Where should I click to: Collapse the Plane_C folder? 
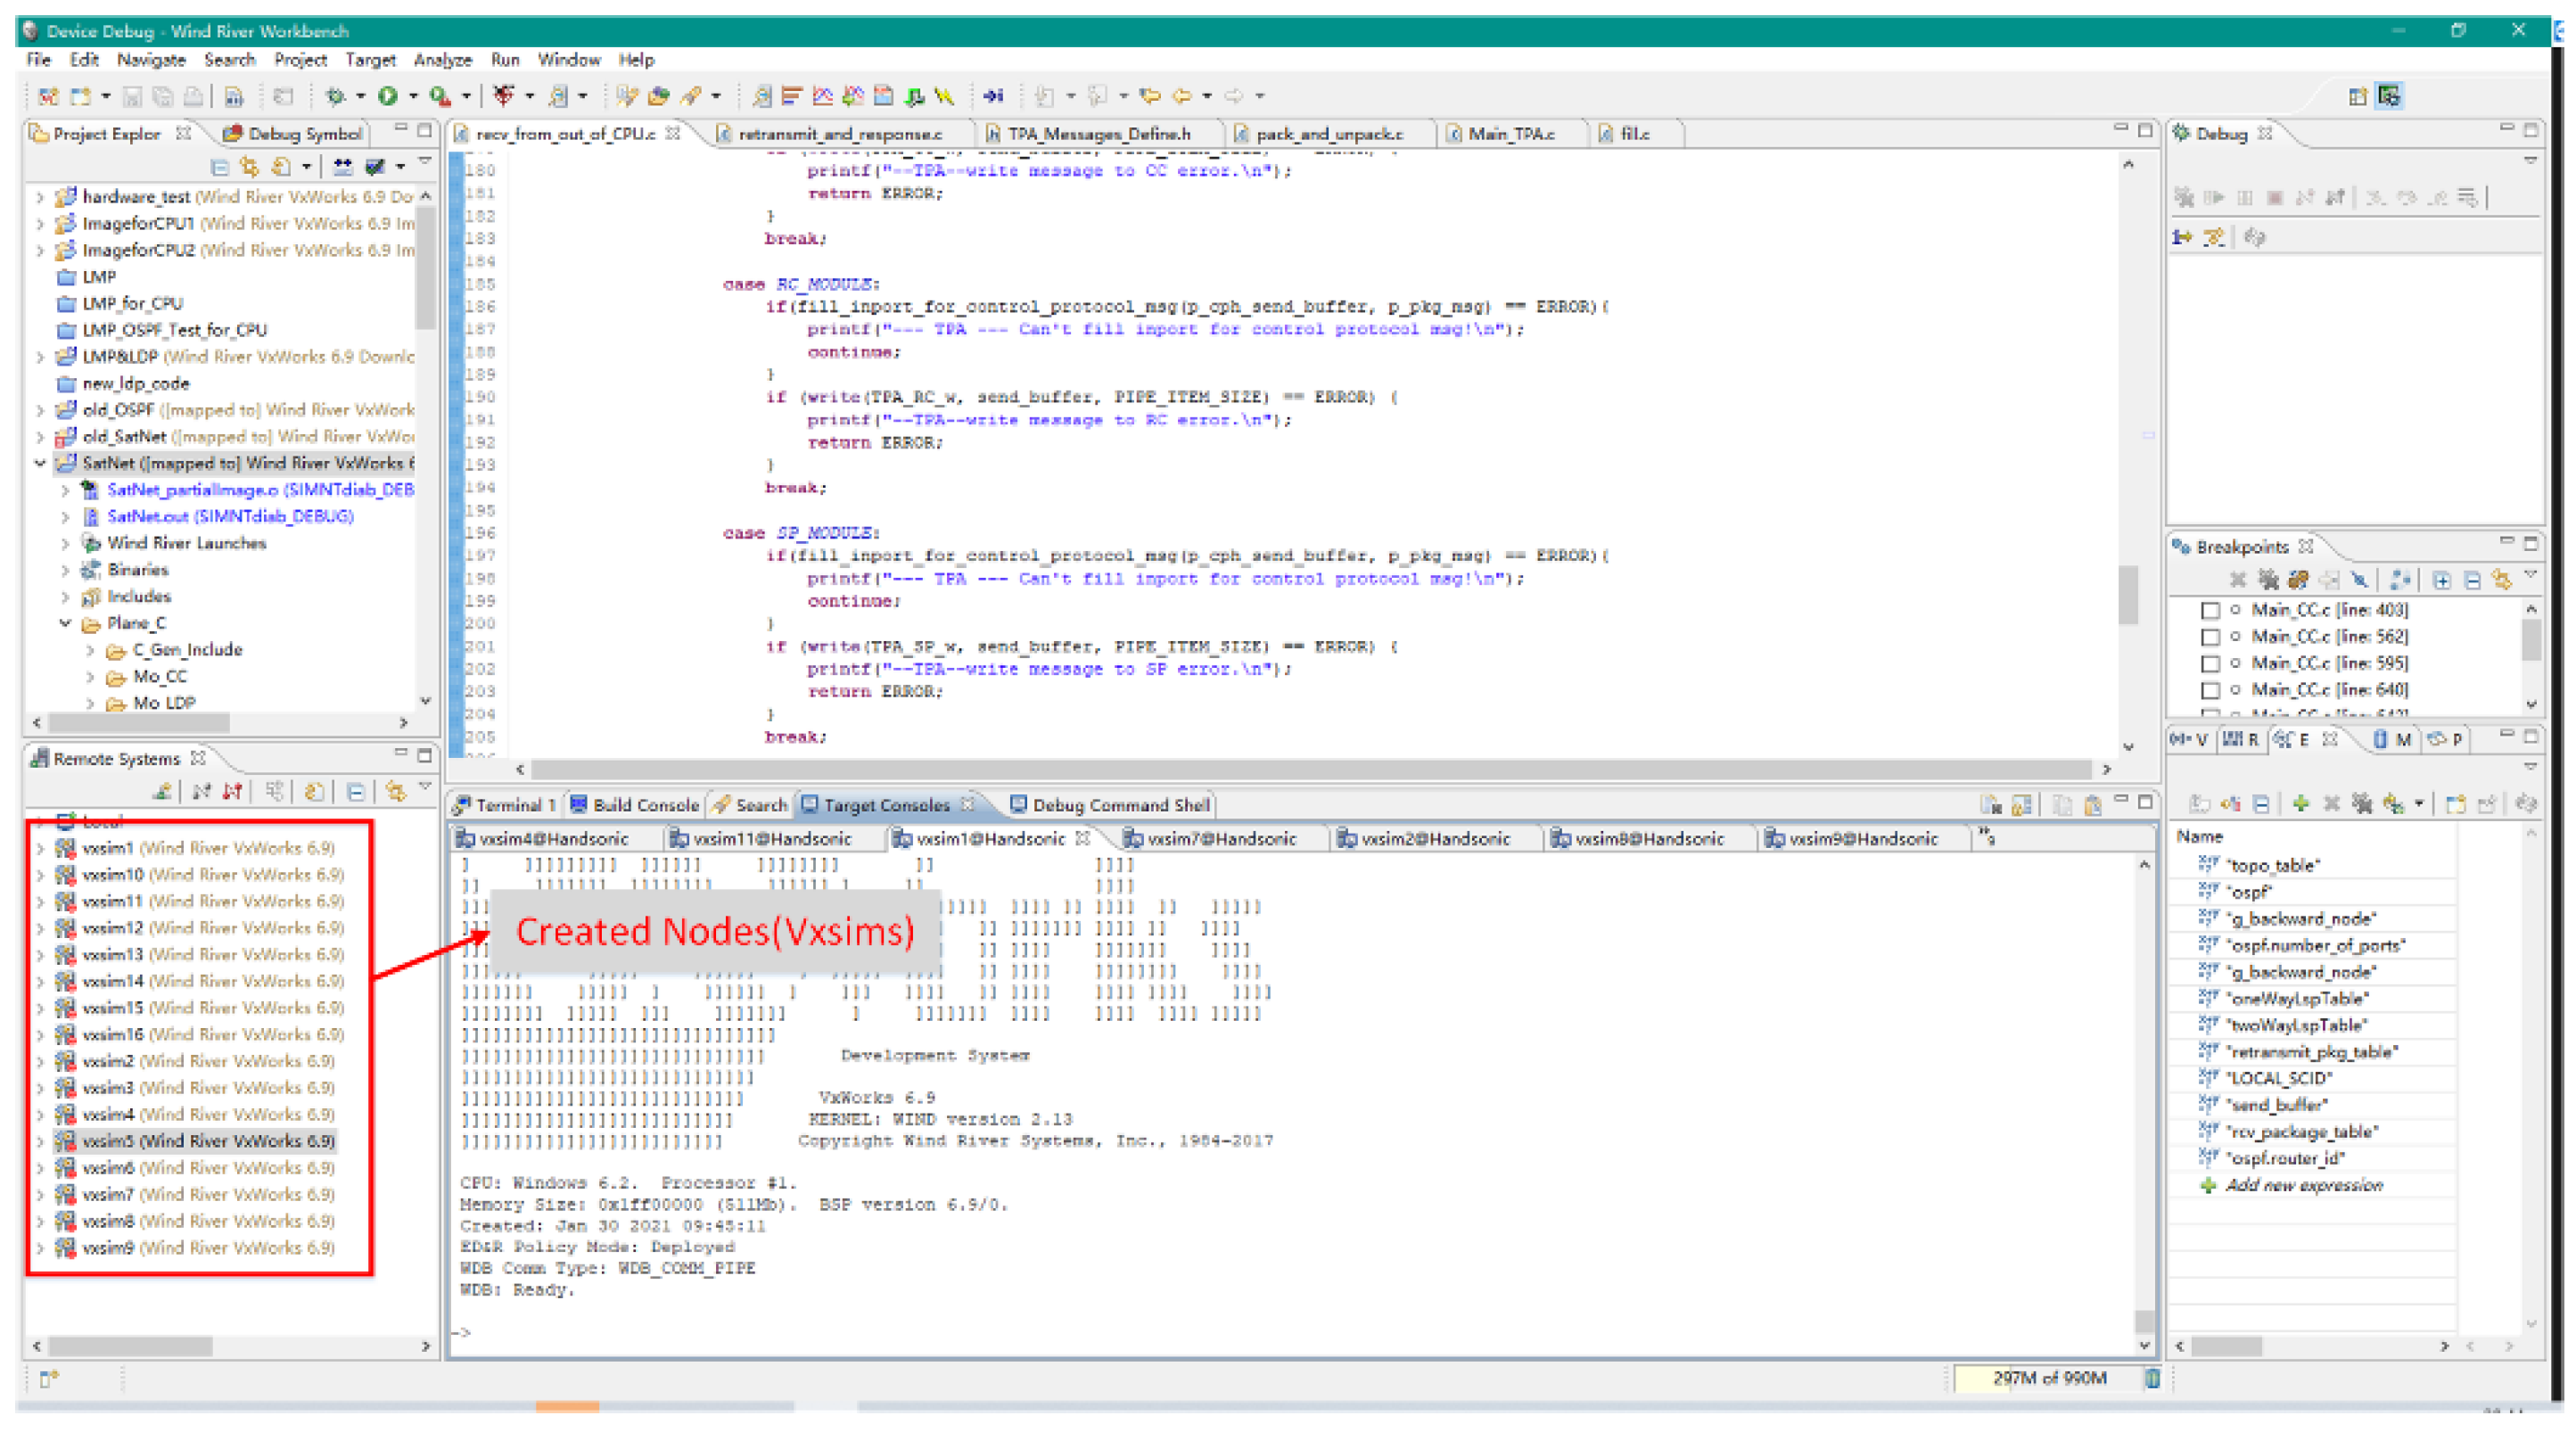point(65,623)
